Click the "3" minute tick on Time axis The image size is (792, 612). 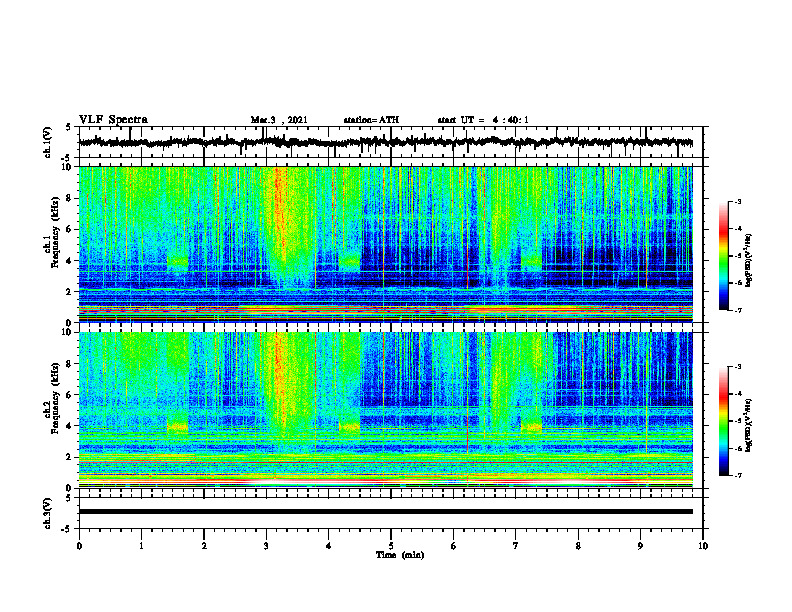(266, 546)
